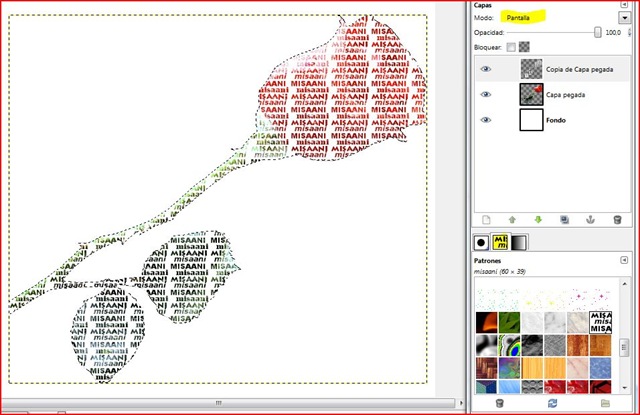This screenshot has height=415, width=640.
Task: Click the patterns list scroll up arrow
Action: click(624, 283)
